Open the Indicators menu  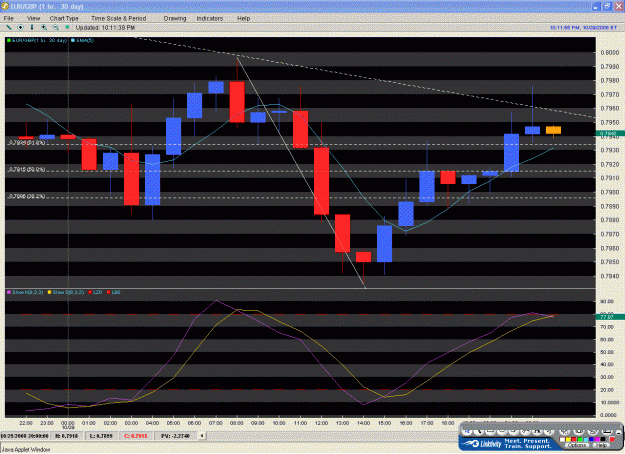tap(210, 18)
